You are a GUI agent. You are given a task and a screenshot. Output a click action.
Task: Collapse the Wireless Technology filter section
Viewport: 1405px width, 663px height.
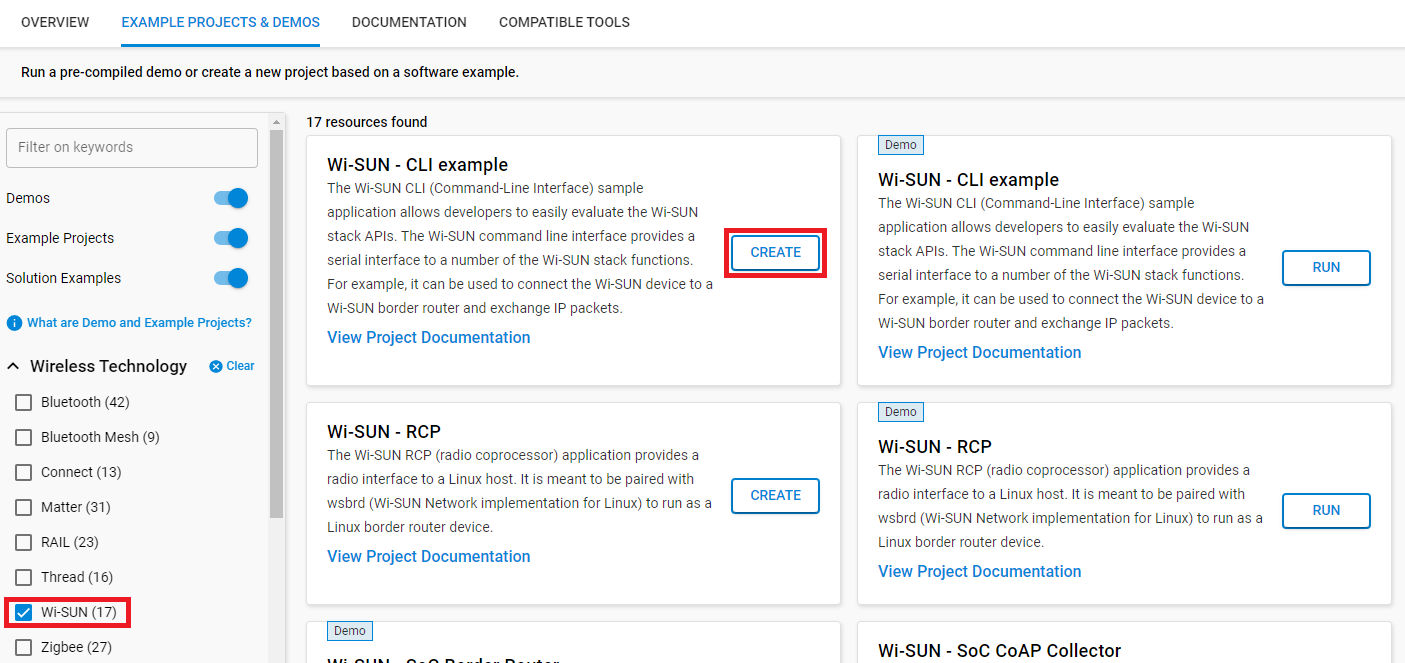13,366
